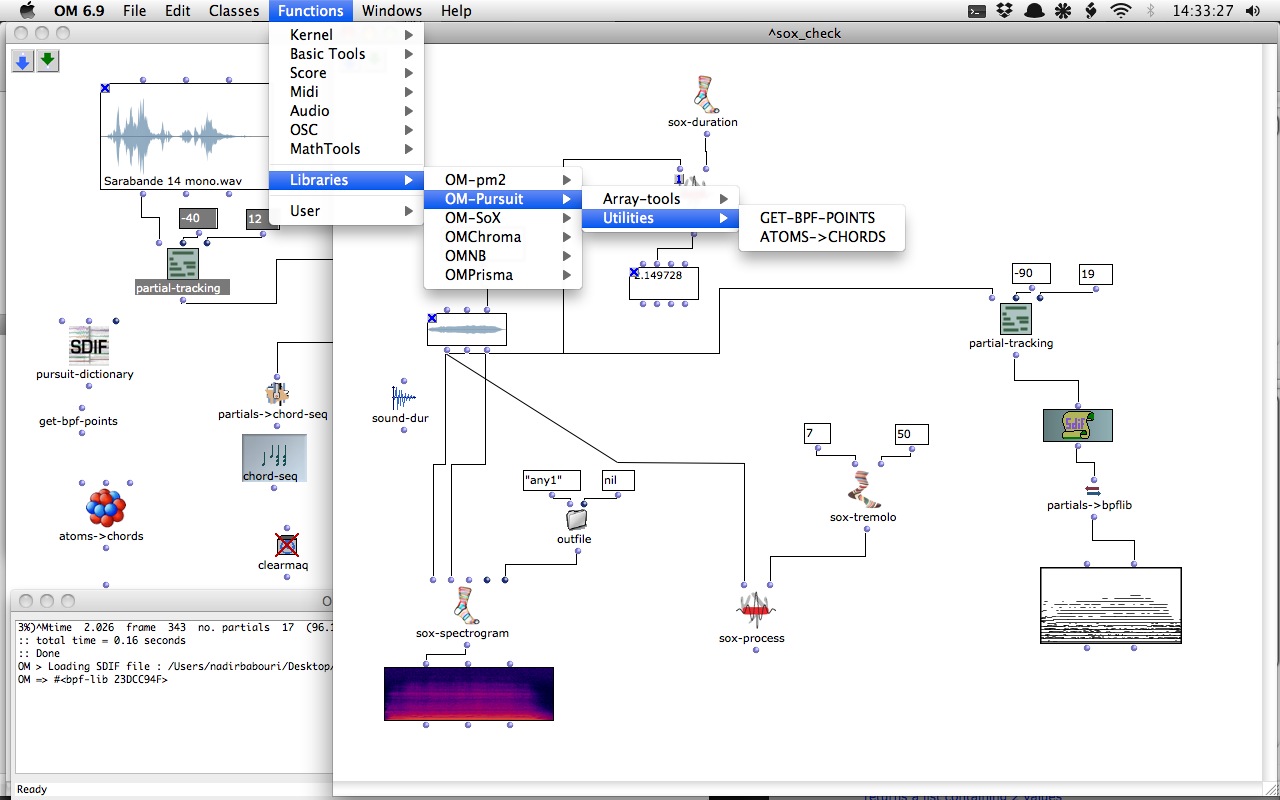The width and height of the screenshot is (1280, 800).
Task: Expand the User submenu
Action: pos(346,211)
